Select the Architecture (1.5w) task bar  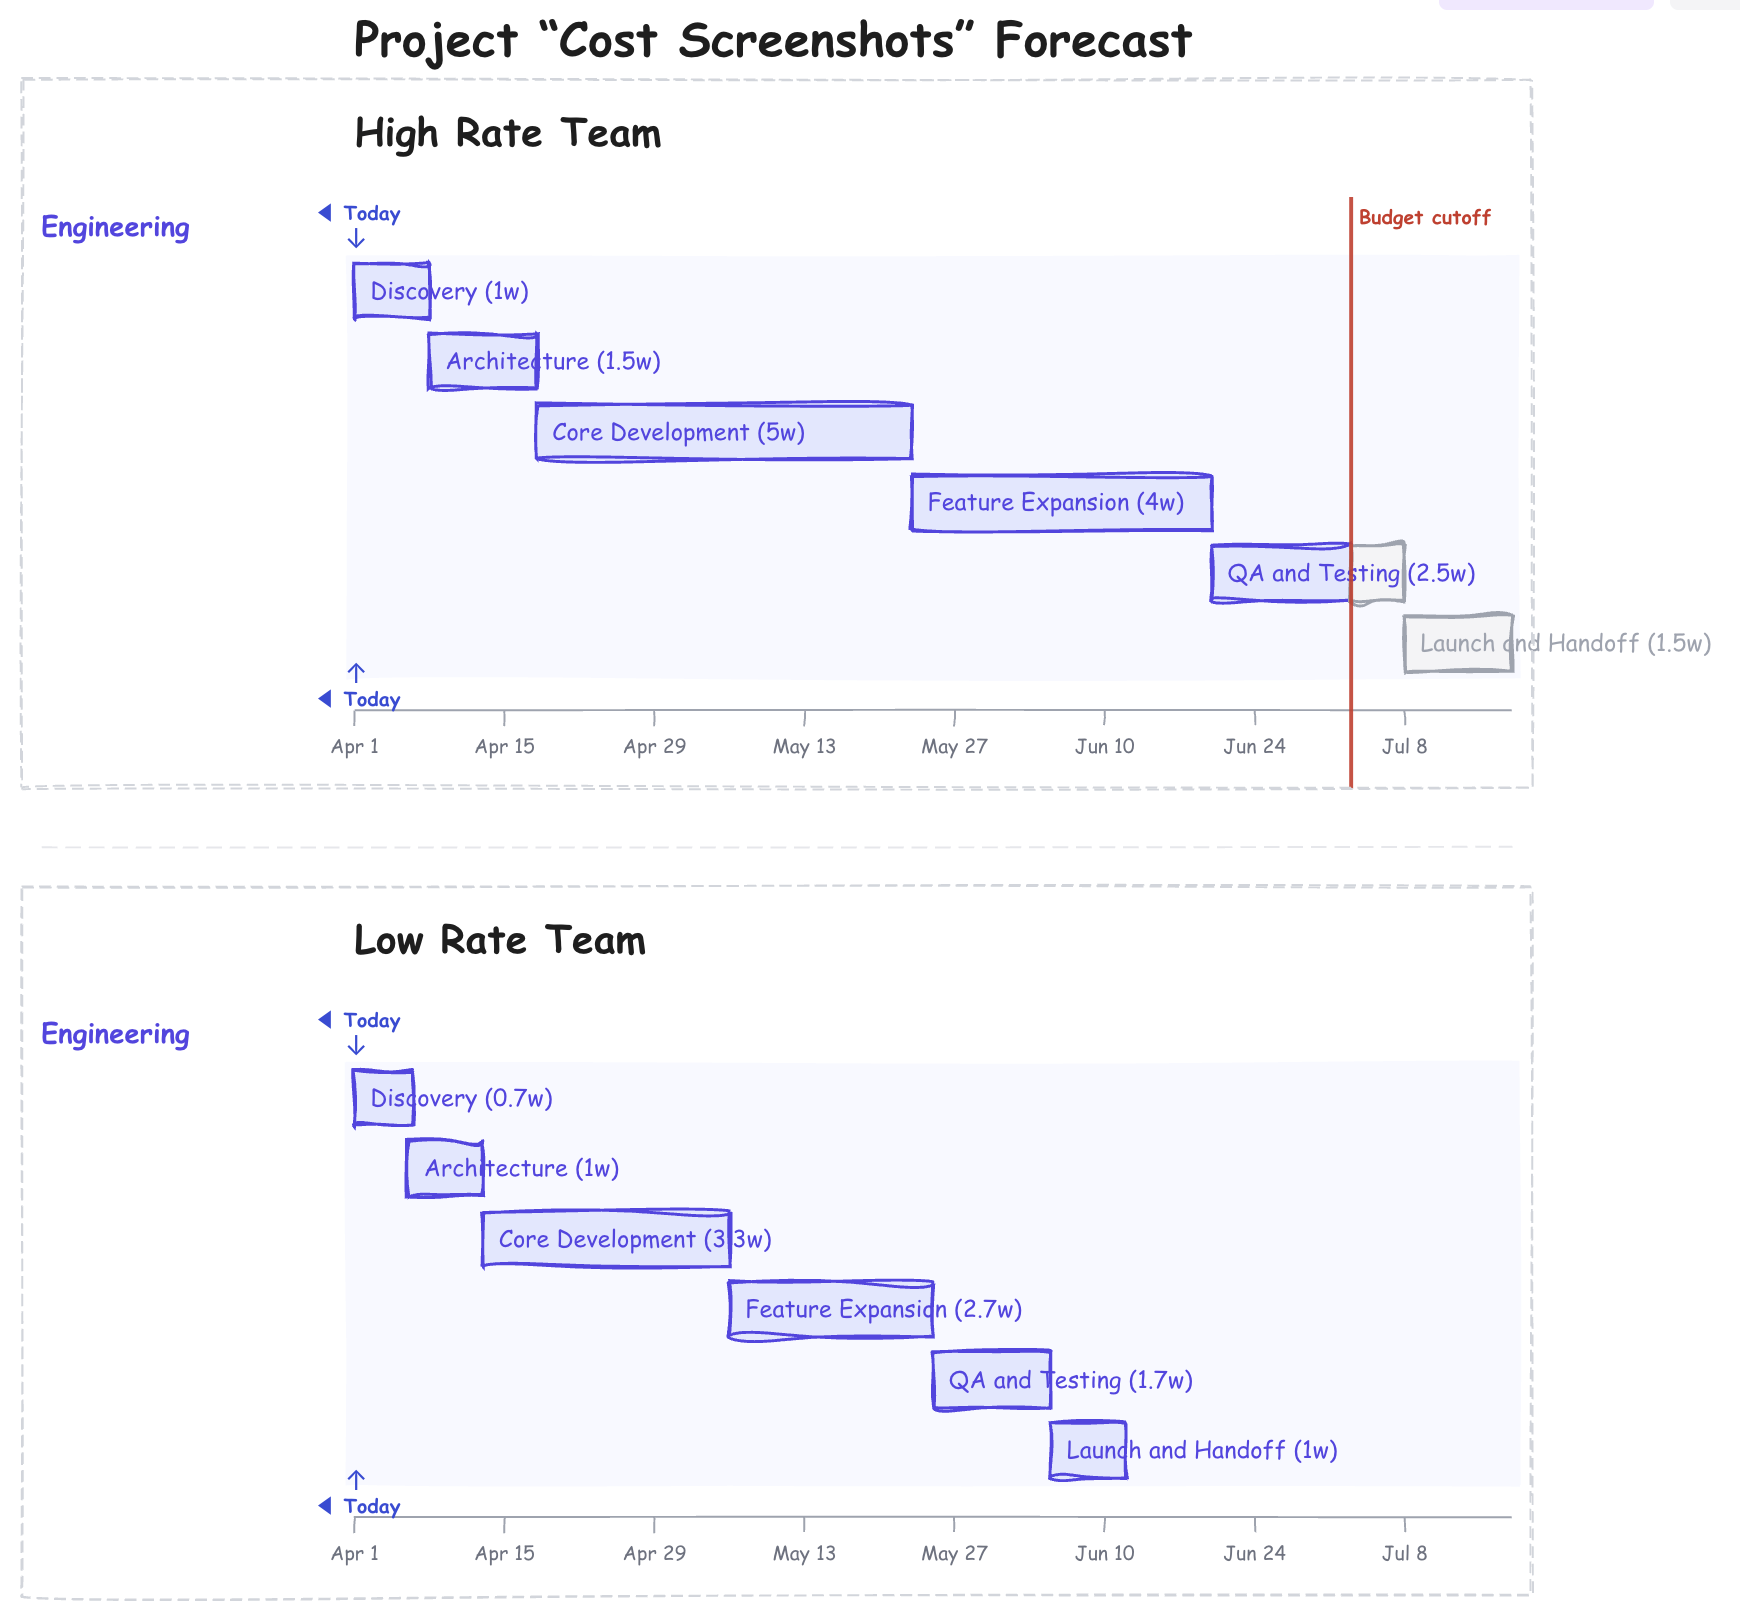click(483, 361)
